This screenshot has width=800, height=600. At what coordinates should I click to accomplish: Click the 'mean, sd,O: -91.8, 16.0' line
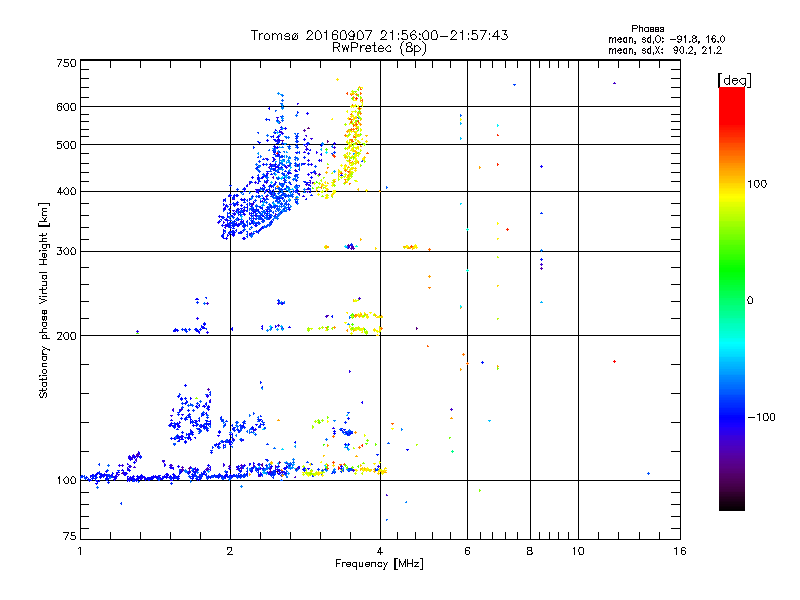666,39
